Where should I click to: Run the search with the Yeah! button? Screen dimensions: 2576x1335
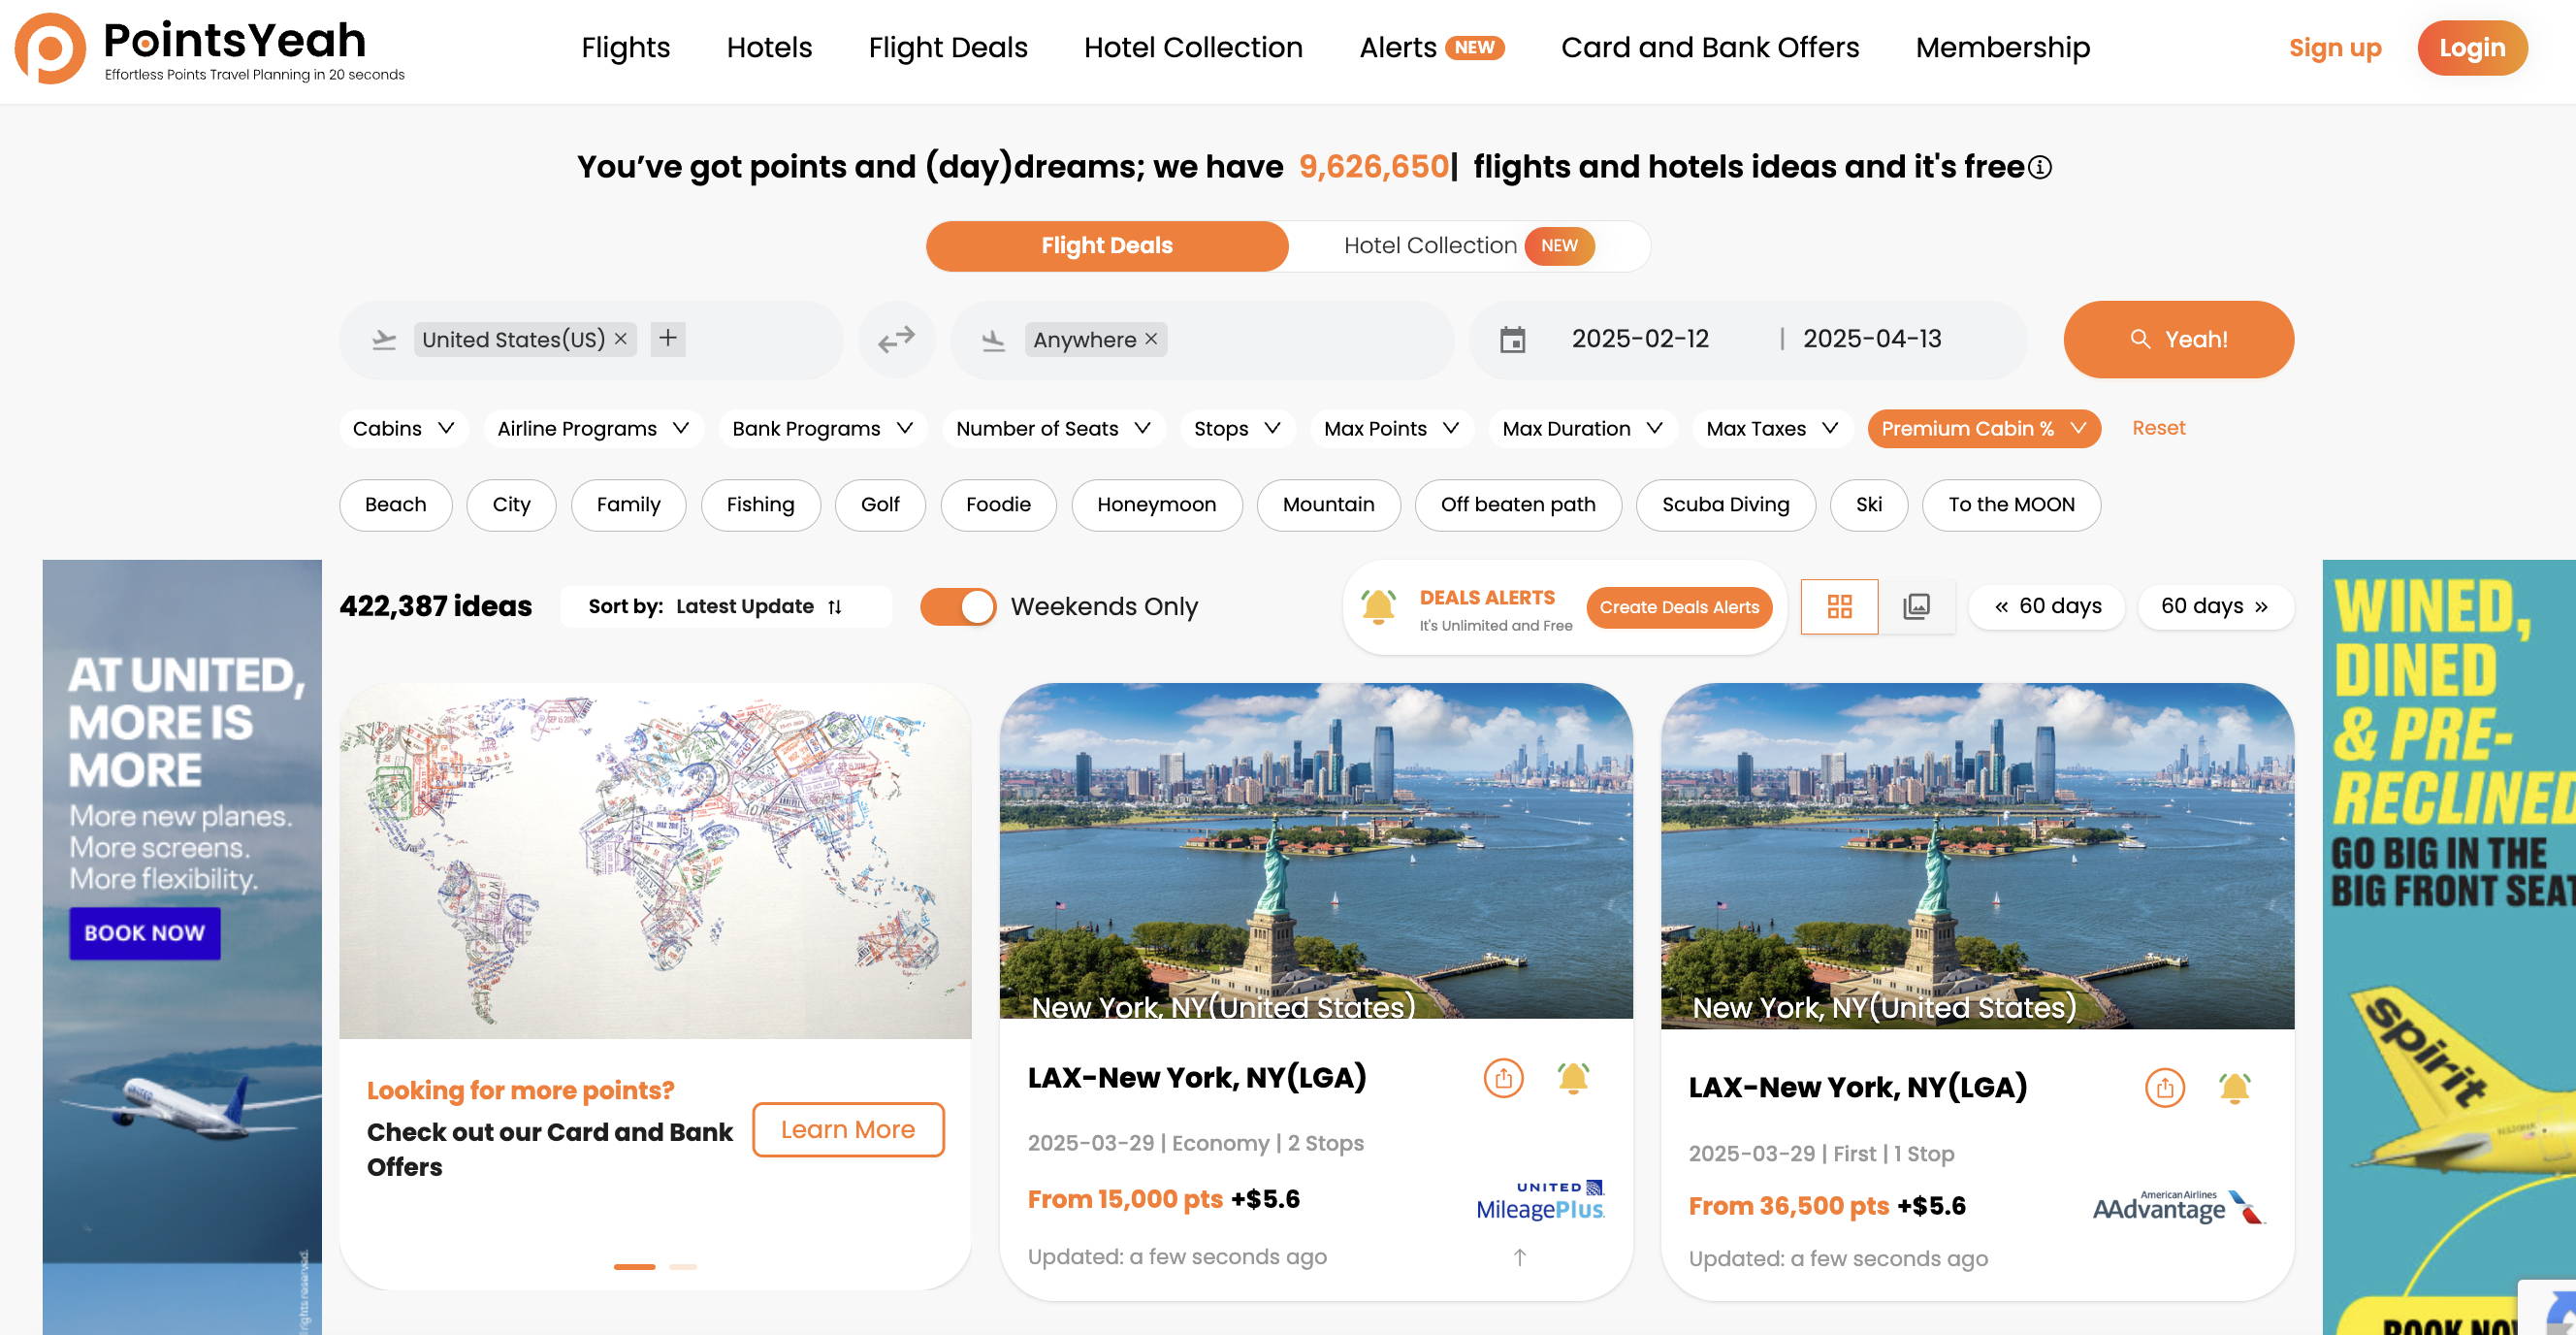click(x=2178, y=340)
